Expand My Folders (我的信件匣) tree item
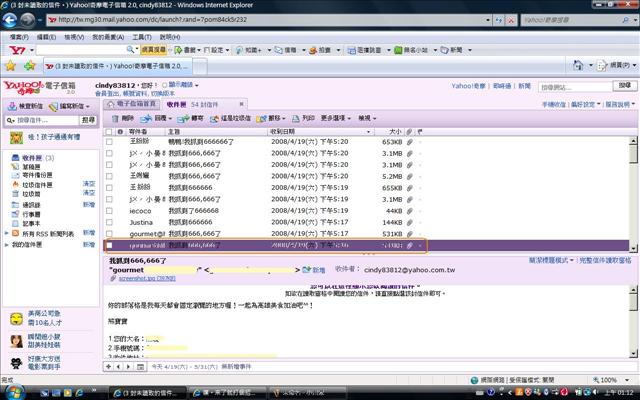640x400 pixels. click(6, 245)
